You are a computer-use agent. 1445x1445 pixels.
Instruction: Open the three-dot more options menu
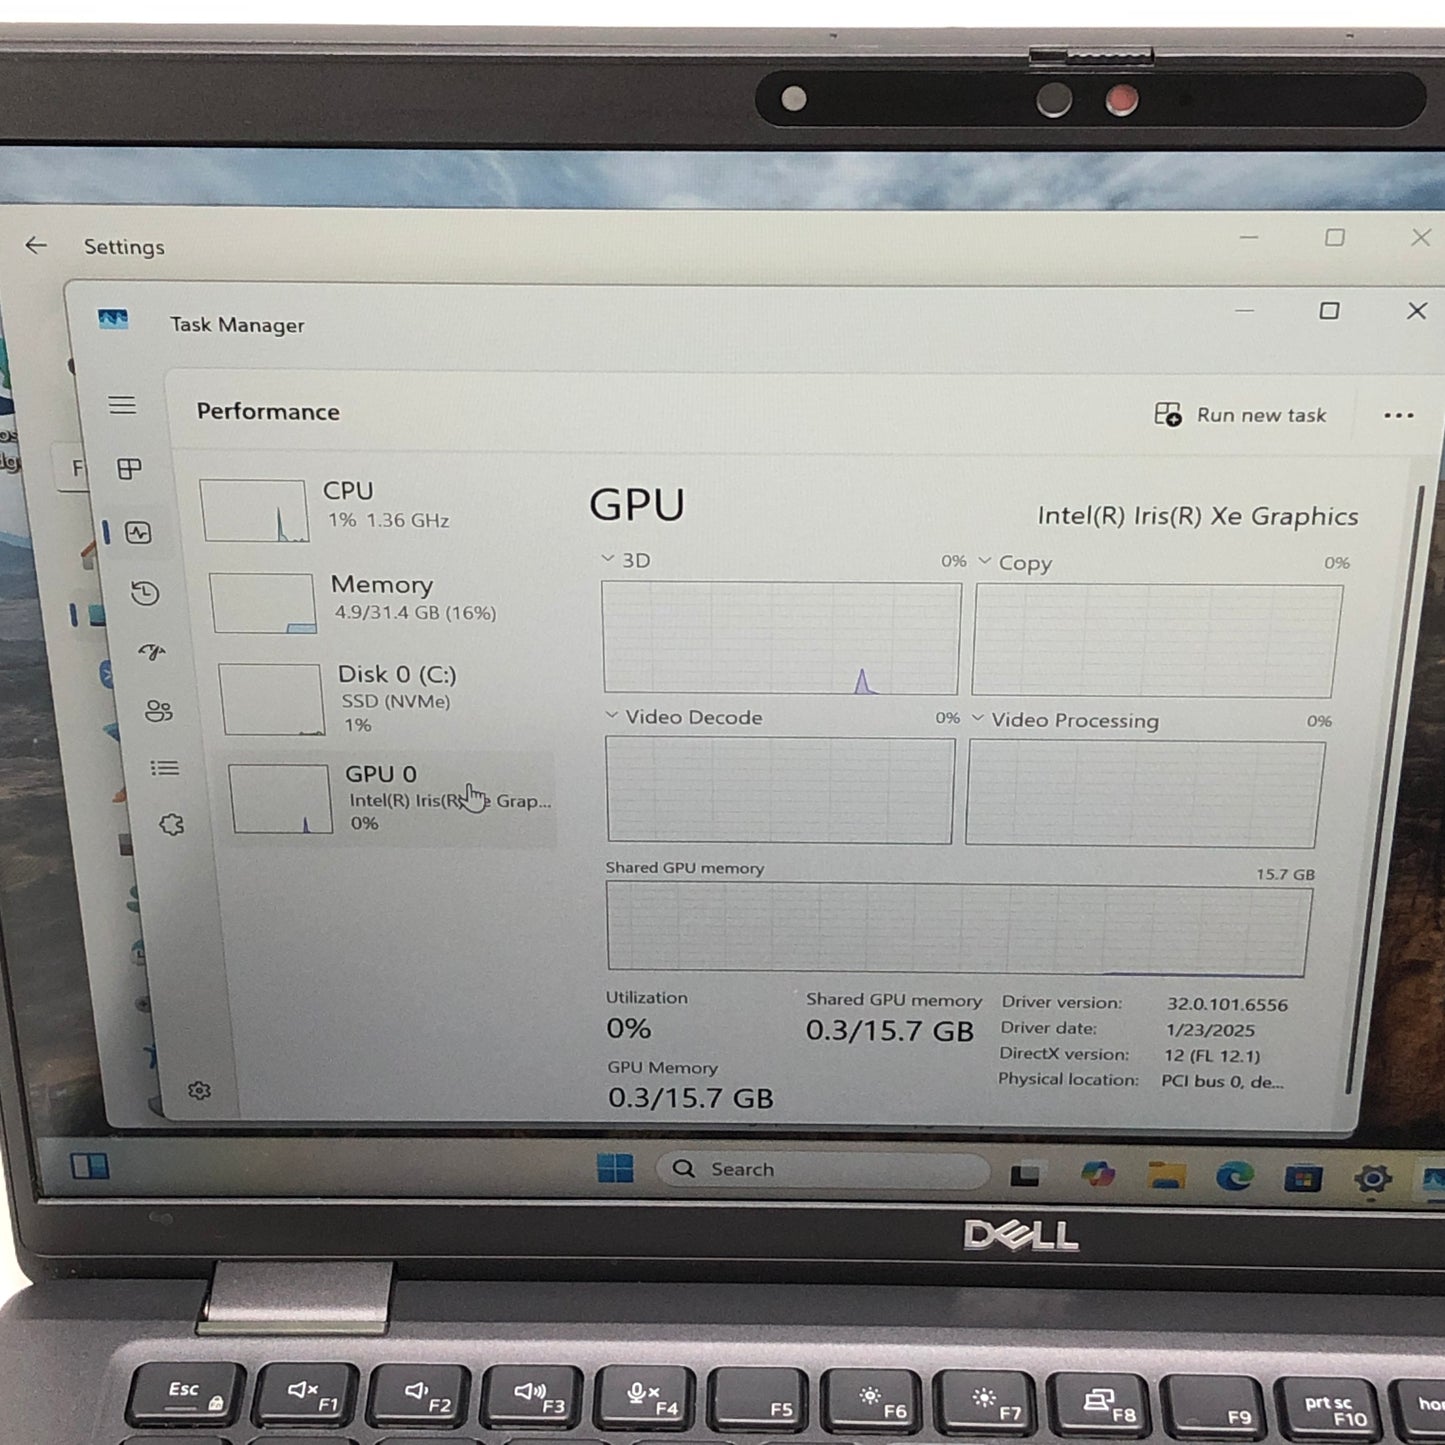(x=1397, y=416)
